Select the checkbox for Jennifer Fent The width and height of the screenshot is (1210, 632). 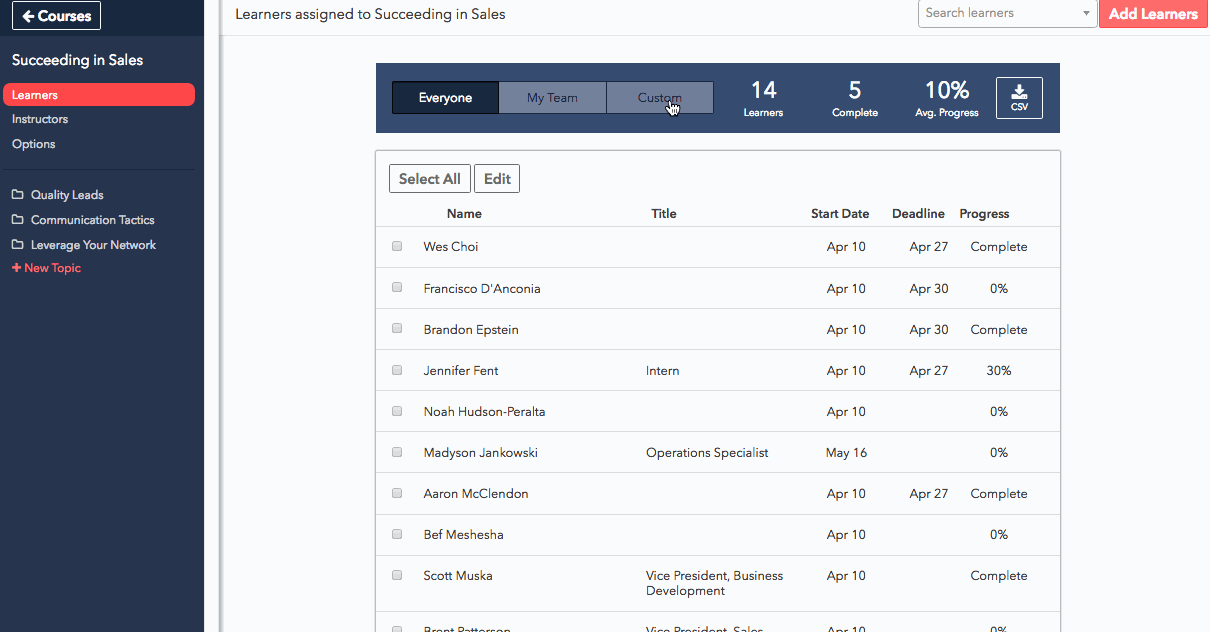coord(397,369)
